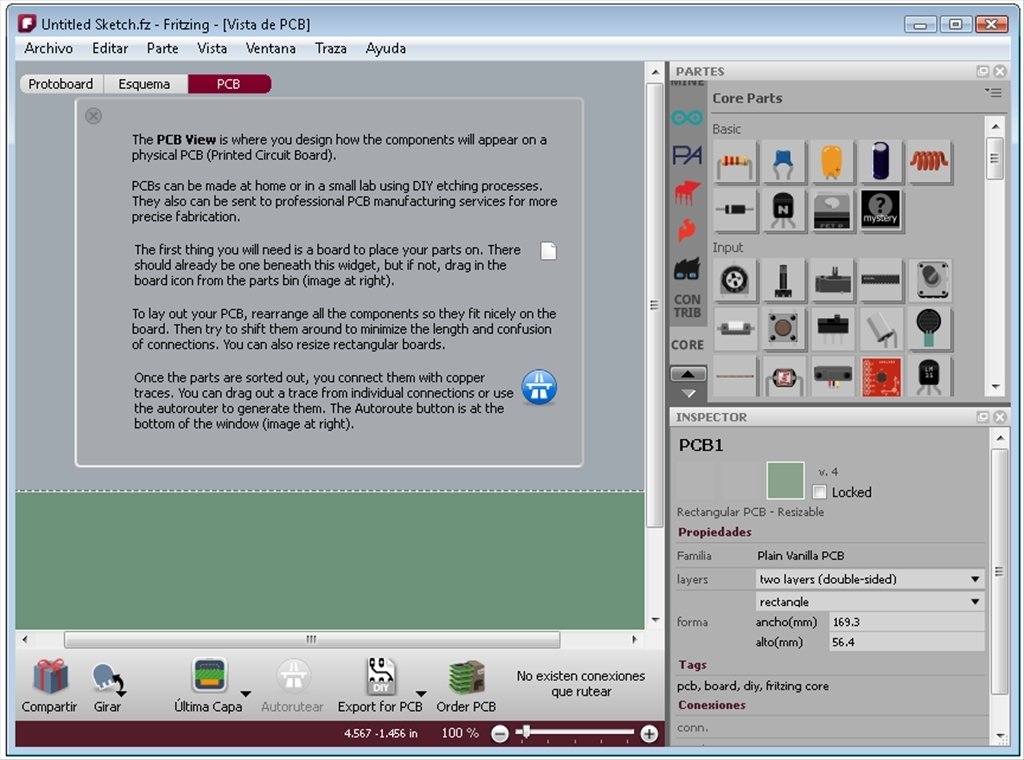Click the Girar rotate button
1024x760 pixels.
click(x=107, y=686)
